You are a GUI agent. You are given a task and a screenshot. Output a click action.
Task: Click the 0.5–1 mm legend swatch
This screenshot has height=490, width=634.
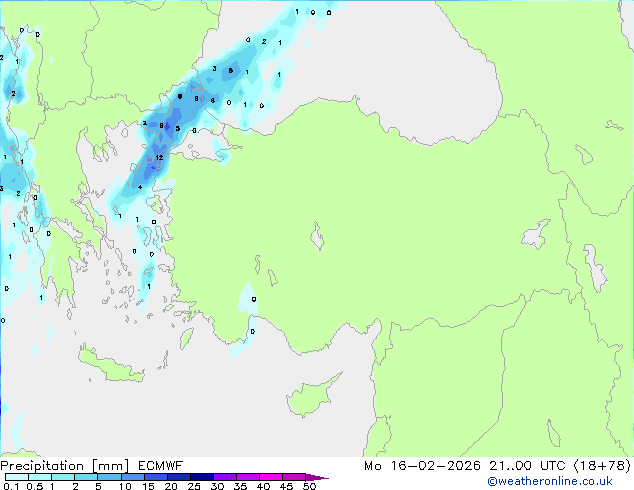pos(40,477)
